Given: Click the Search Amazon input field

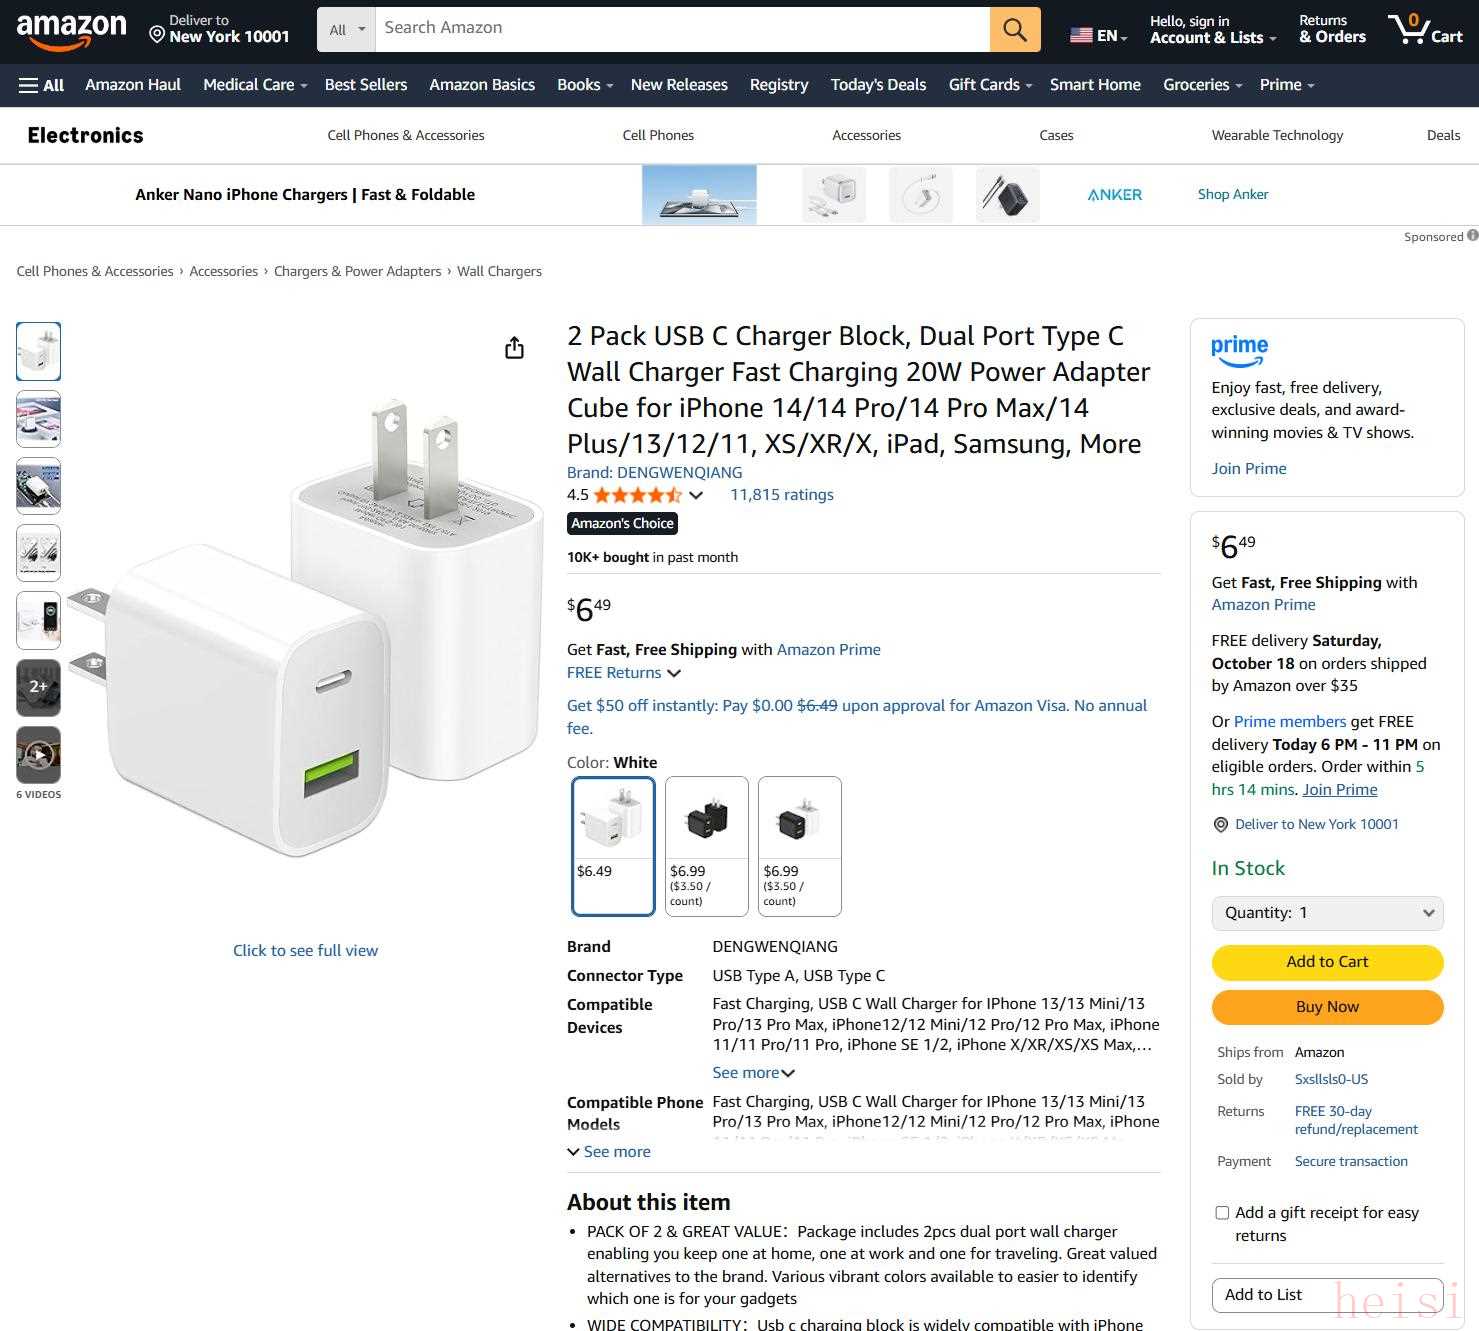Looking at the screenshot, I should click(682, 30).
